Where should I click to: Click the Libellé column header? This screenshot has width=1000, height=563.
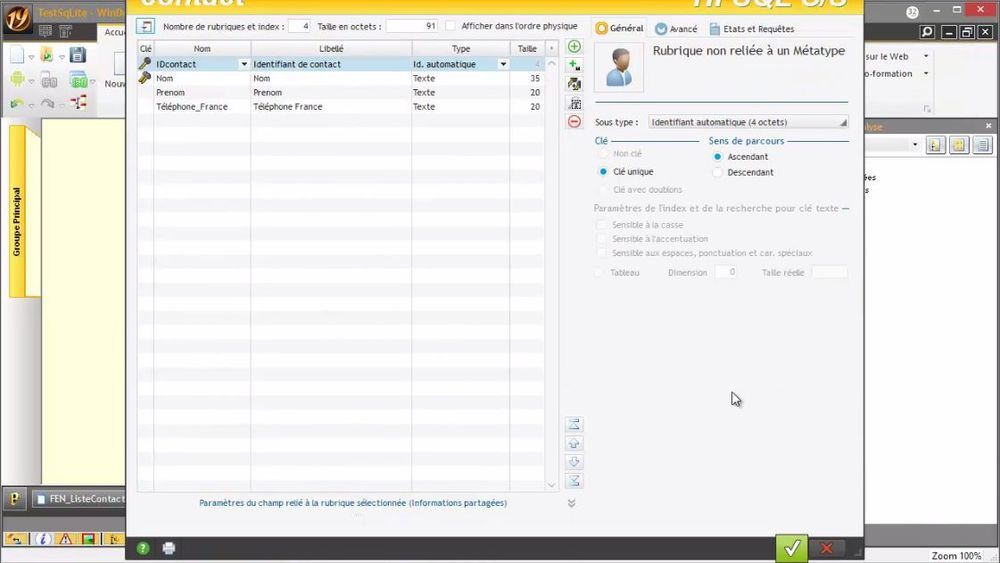(x=331, y=48)
